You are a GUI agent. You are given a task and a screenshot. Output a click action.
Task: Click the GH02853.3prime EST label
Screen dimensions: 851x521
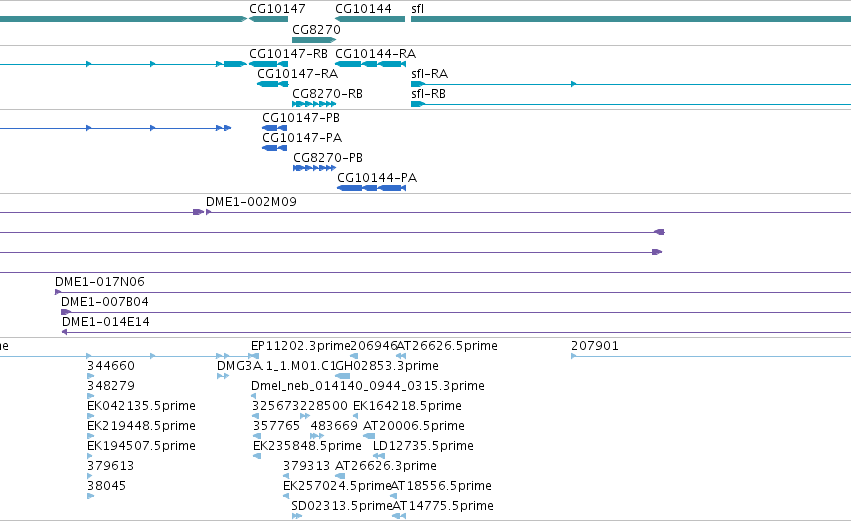387,366
